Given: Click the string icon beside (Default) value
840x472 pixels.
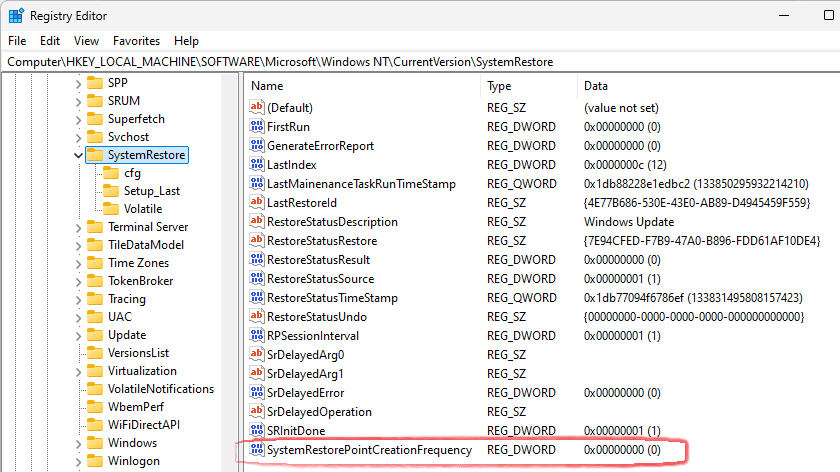Looking at the screenshot, I should (x=256, y=108).
